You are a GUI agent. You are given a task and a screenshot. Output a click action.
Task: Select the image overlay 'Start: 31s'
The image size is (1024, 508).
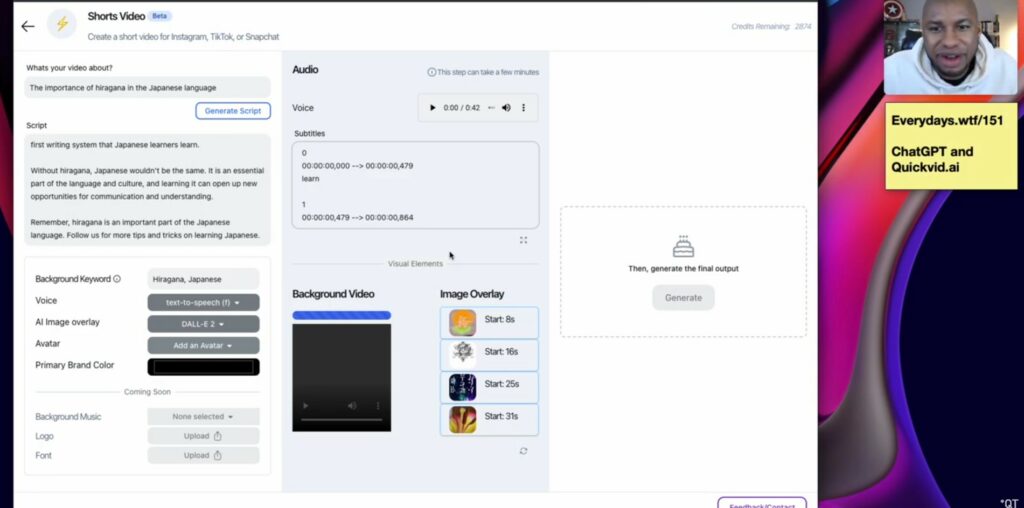tap(489, 420)
